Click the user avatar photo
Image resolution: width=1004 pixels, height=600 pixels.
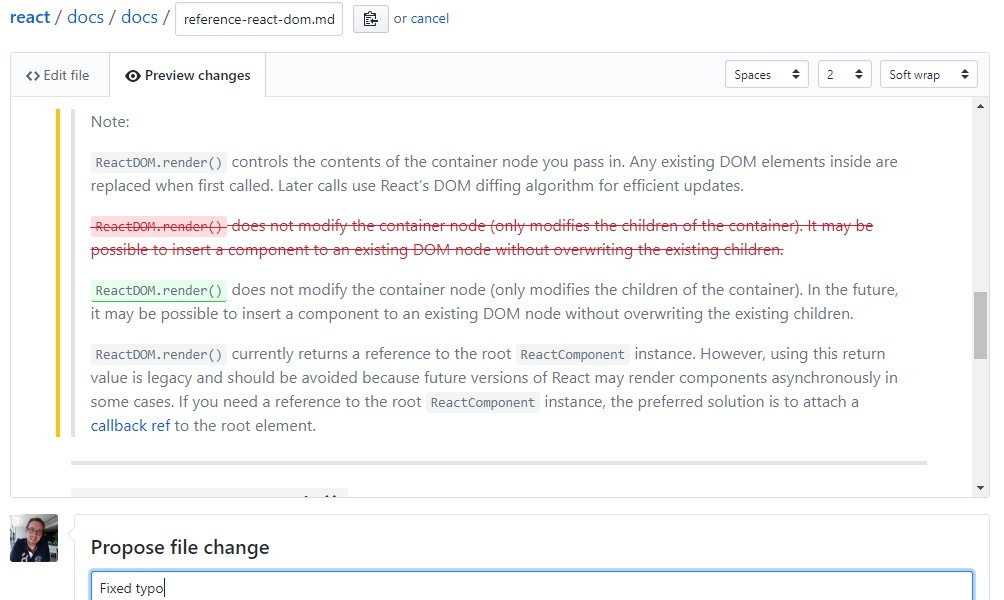(34, 538)
